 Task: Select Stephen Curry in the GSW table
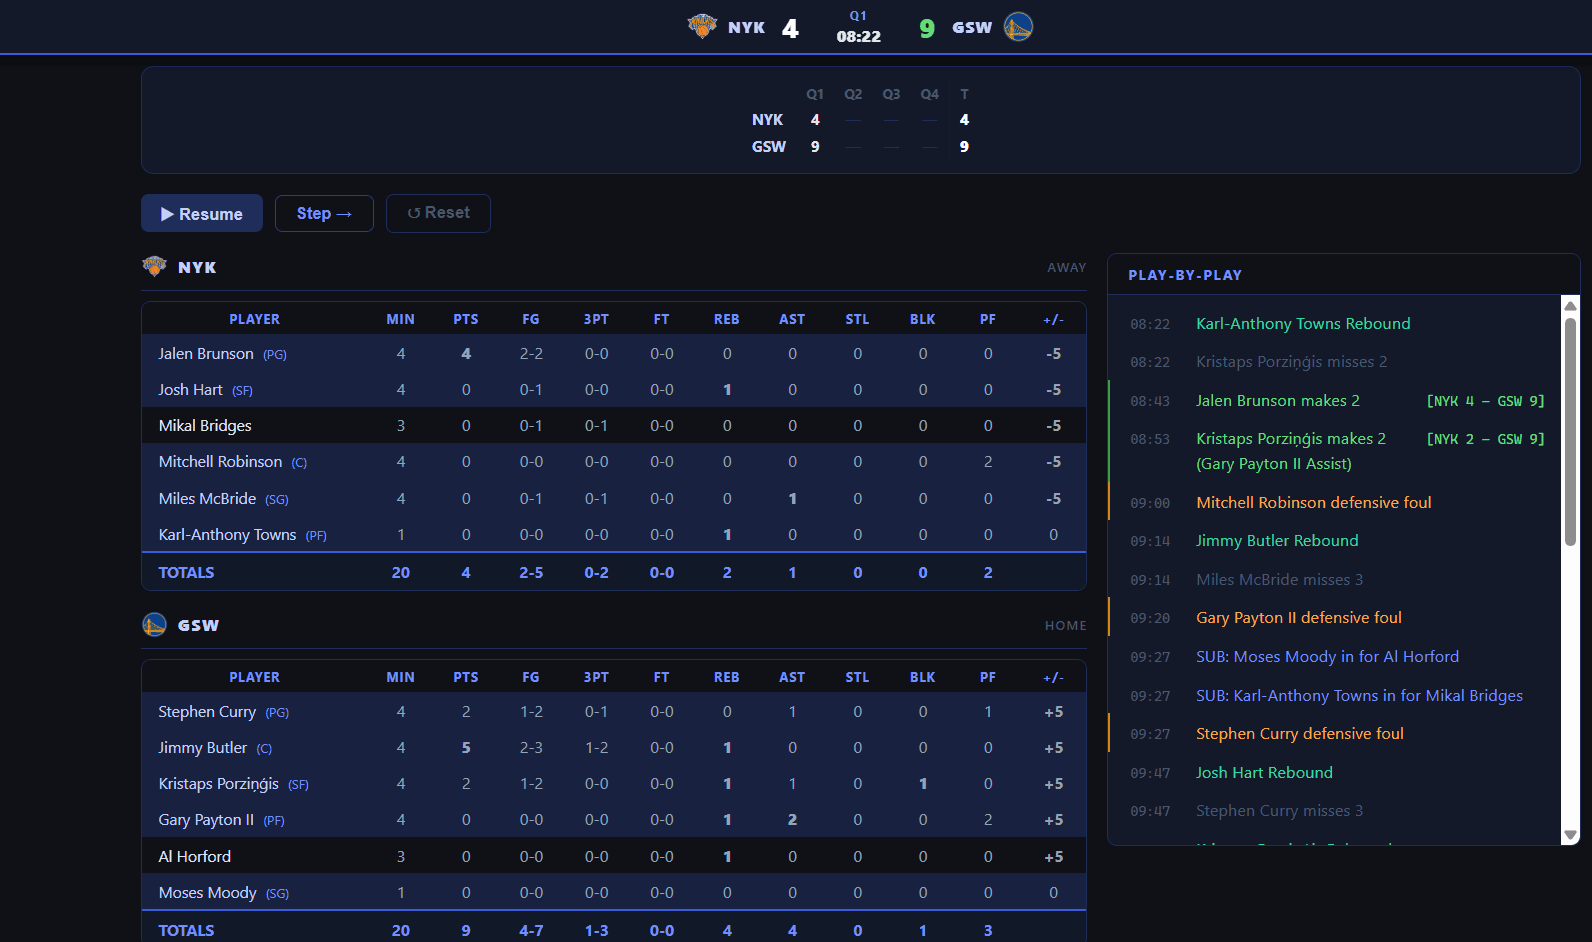[207, 711]
